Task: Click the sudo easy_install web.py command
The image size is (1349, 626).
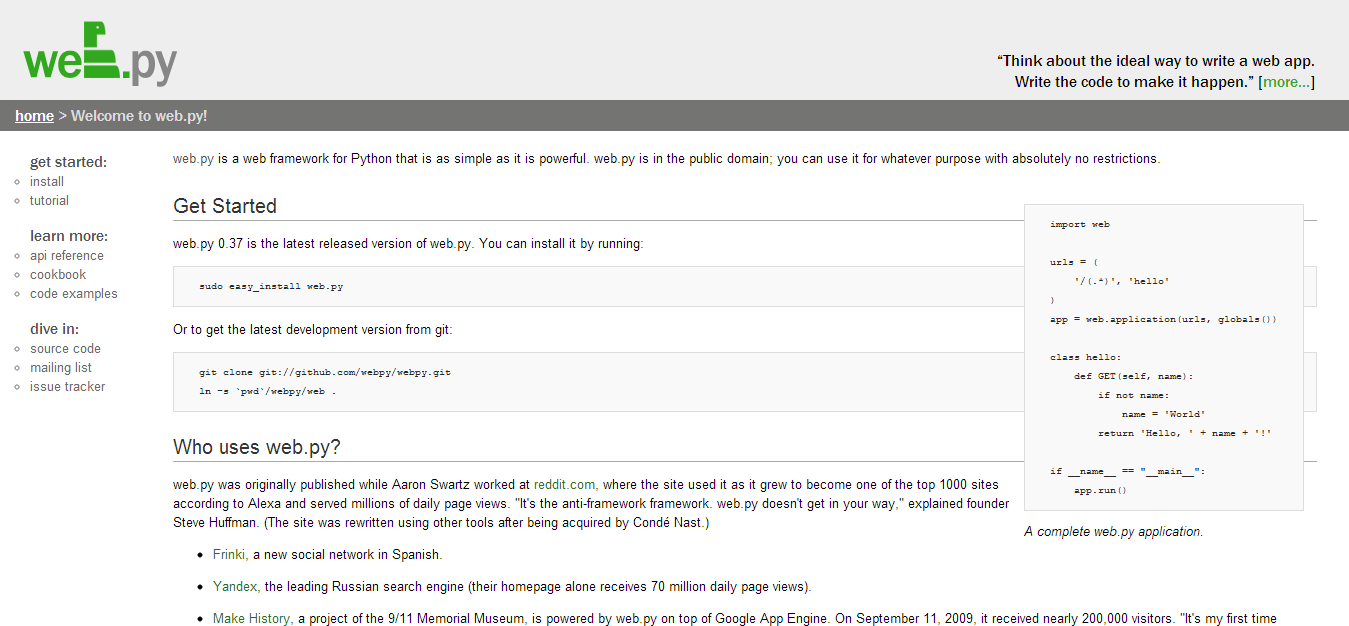Action: coord(271,286)
